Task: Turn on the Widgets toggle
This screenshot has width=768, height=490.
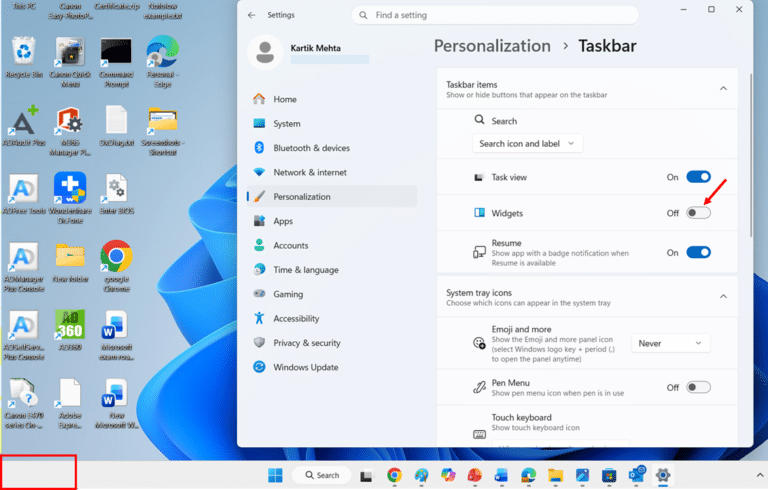Action: click(x=698, y=213)
